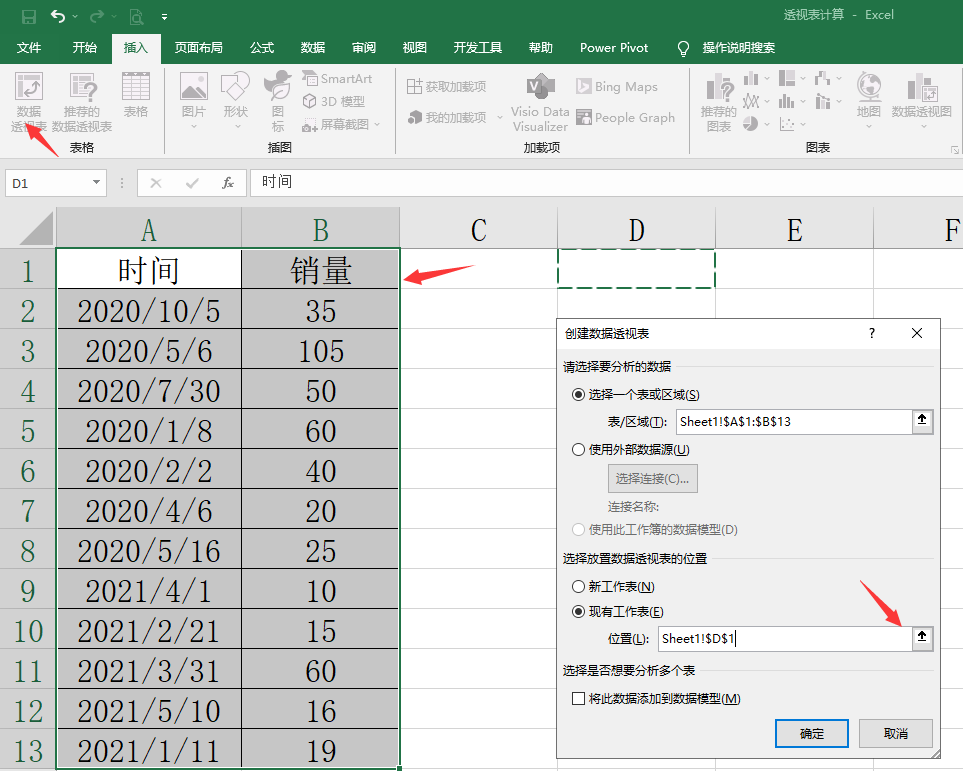This screenshot has width=963, height=771.
Task: Click location range selector arrow button
Action: tap(922, 638)
